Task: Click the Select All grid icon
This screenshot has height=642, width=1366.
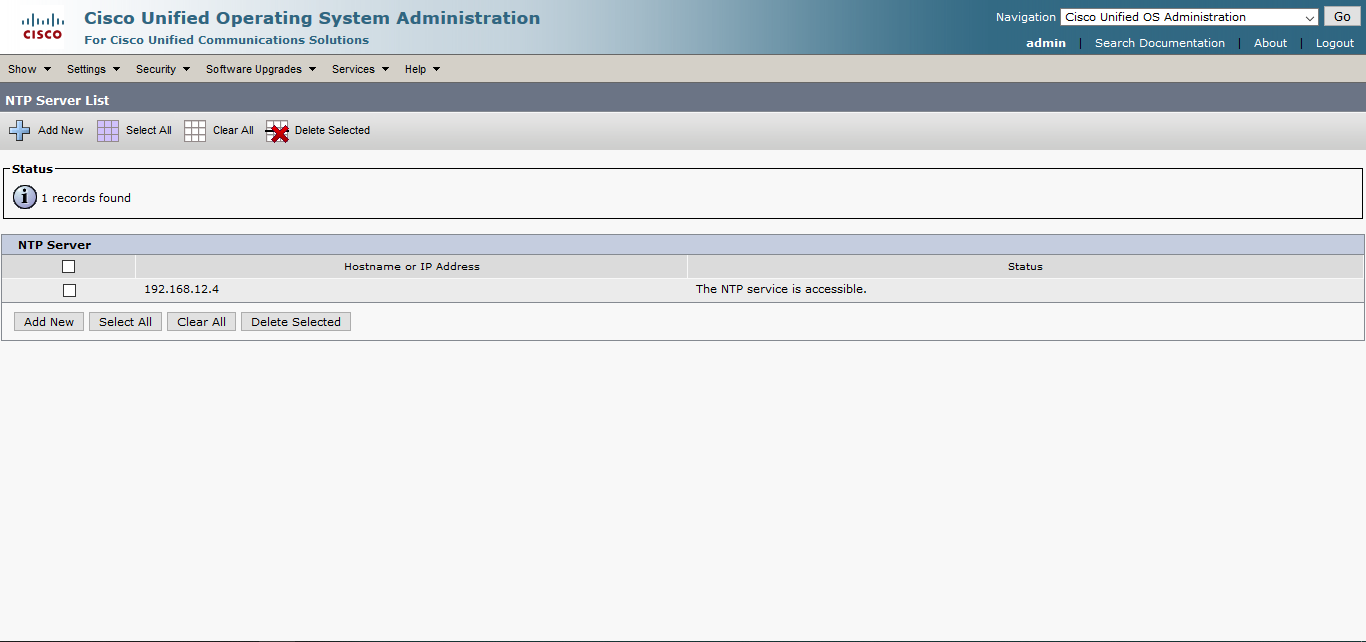Action: [x=107, y=130]
